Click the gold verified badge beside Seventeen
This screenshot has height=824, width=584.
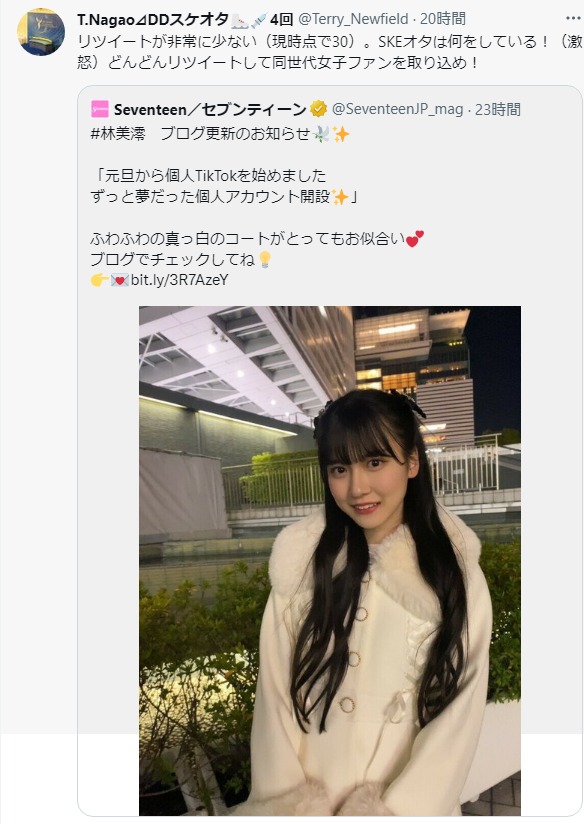click(318, 109)
